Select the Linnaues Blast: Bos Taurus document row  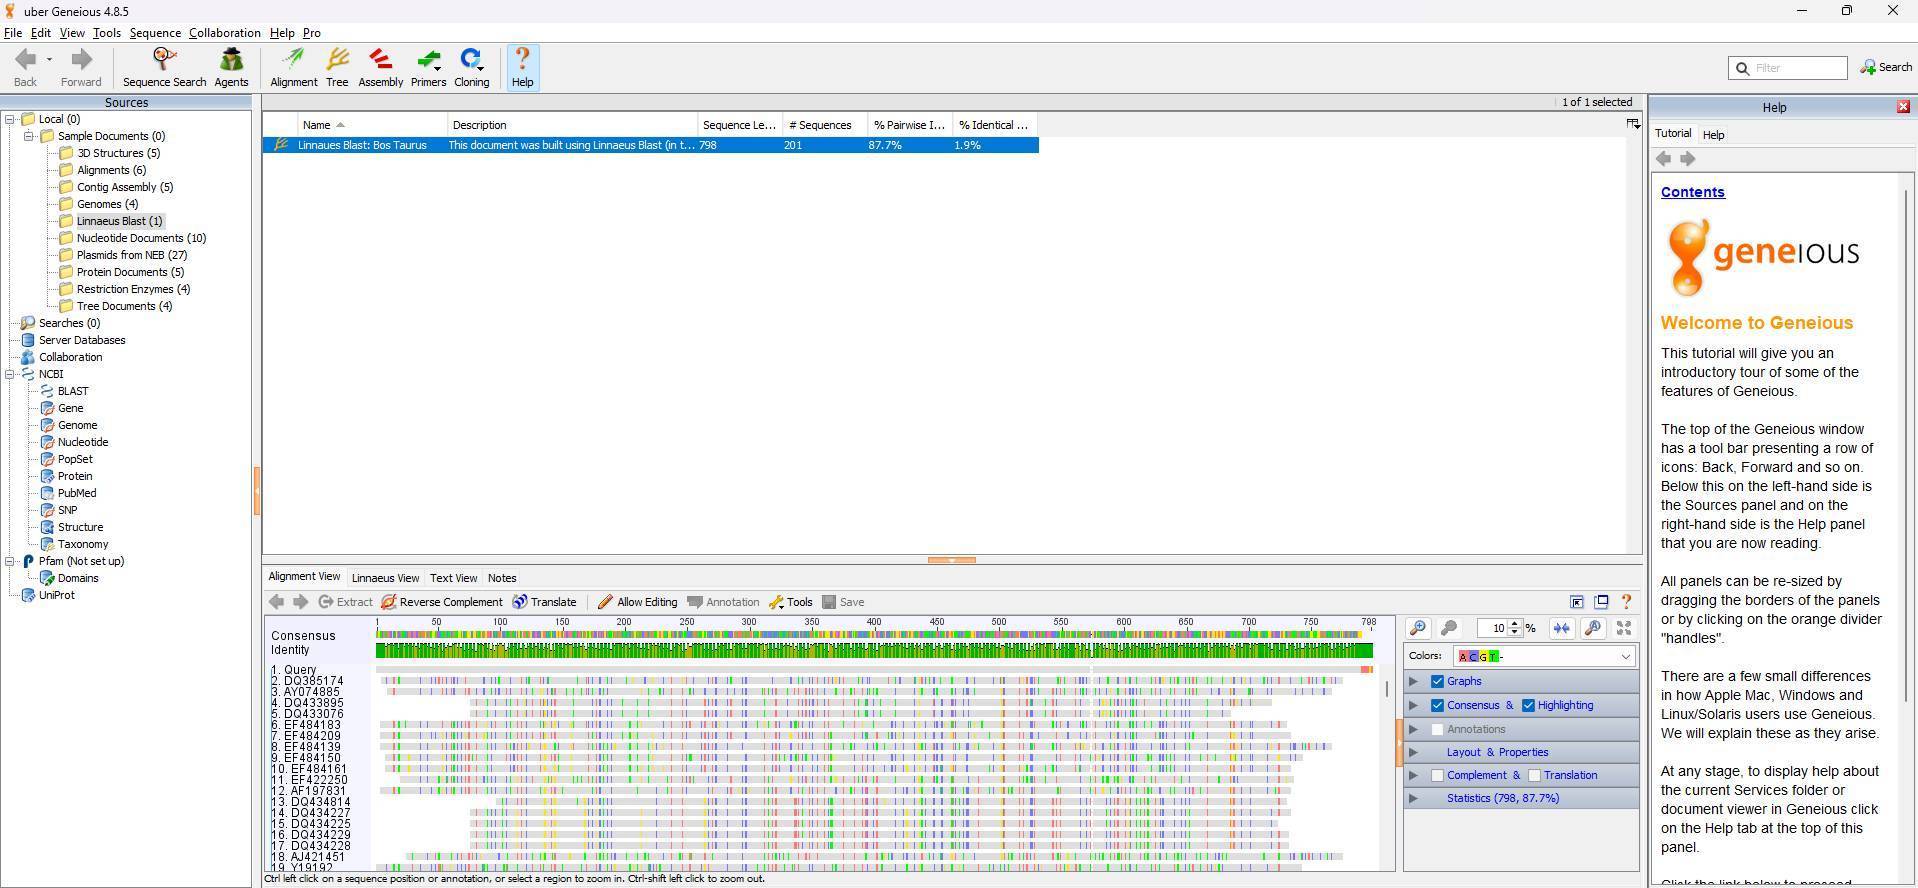point(651,145)
